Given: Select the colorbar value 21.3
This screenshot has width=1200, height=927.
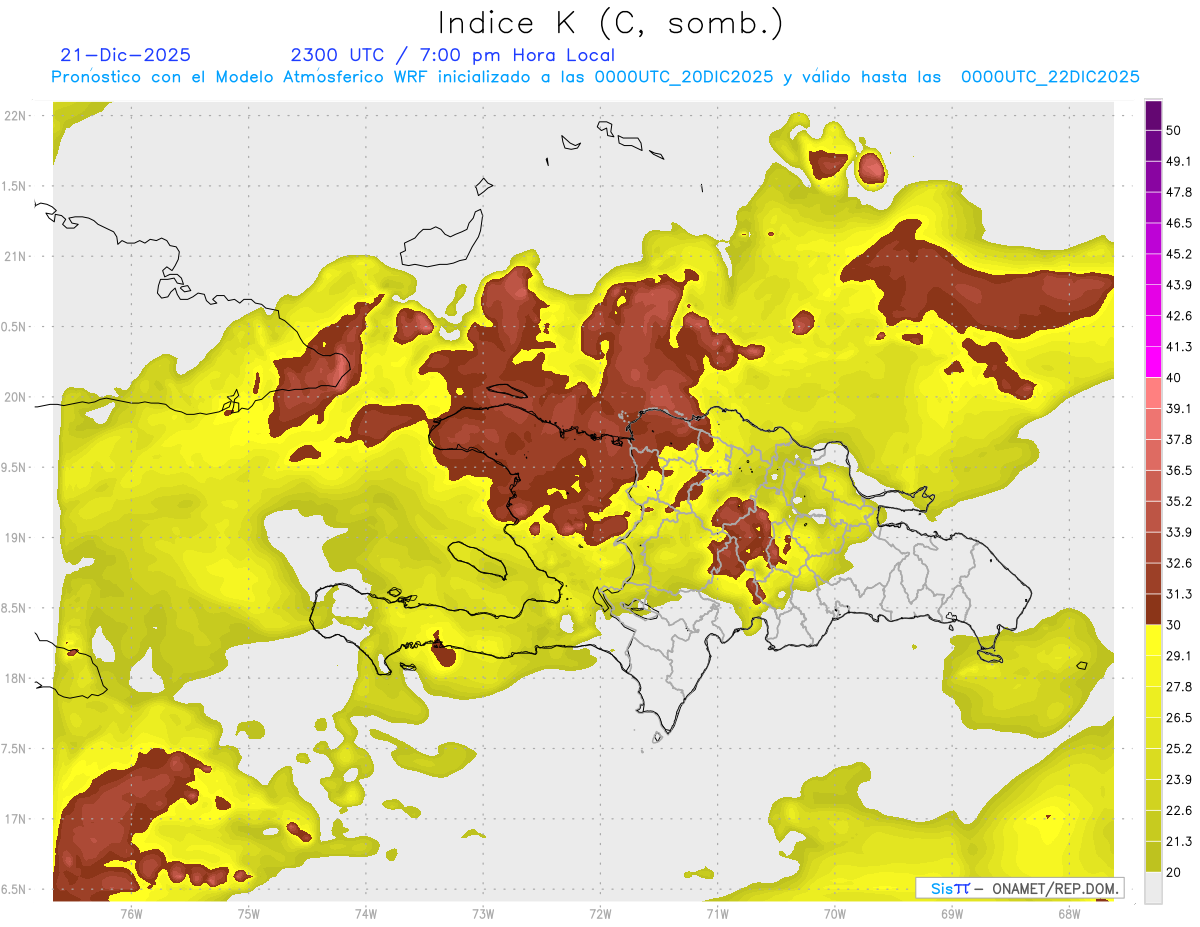Looking at the screenshot, I should coord(1180,841).
